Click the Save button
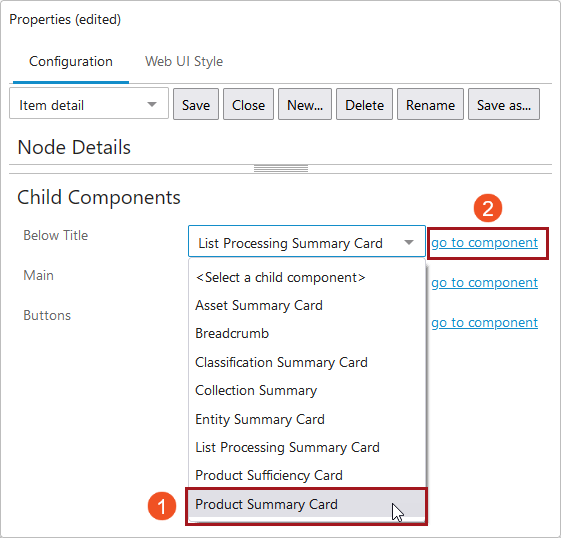Screen dimensions: 561x538 (x=196, y=104)
